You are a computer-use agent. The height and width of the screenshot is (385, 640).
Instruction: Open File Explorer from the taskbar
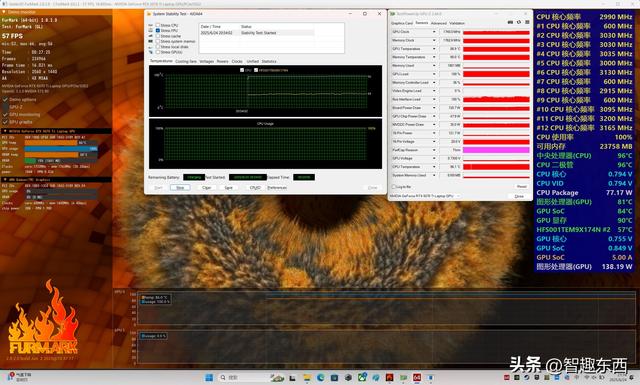[307, 378]
